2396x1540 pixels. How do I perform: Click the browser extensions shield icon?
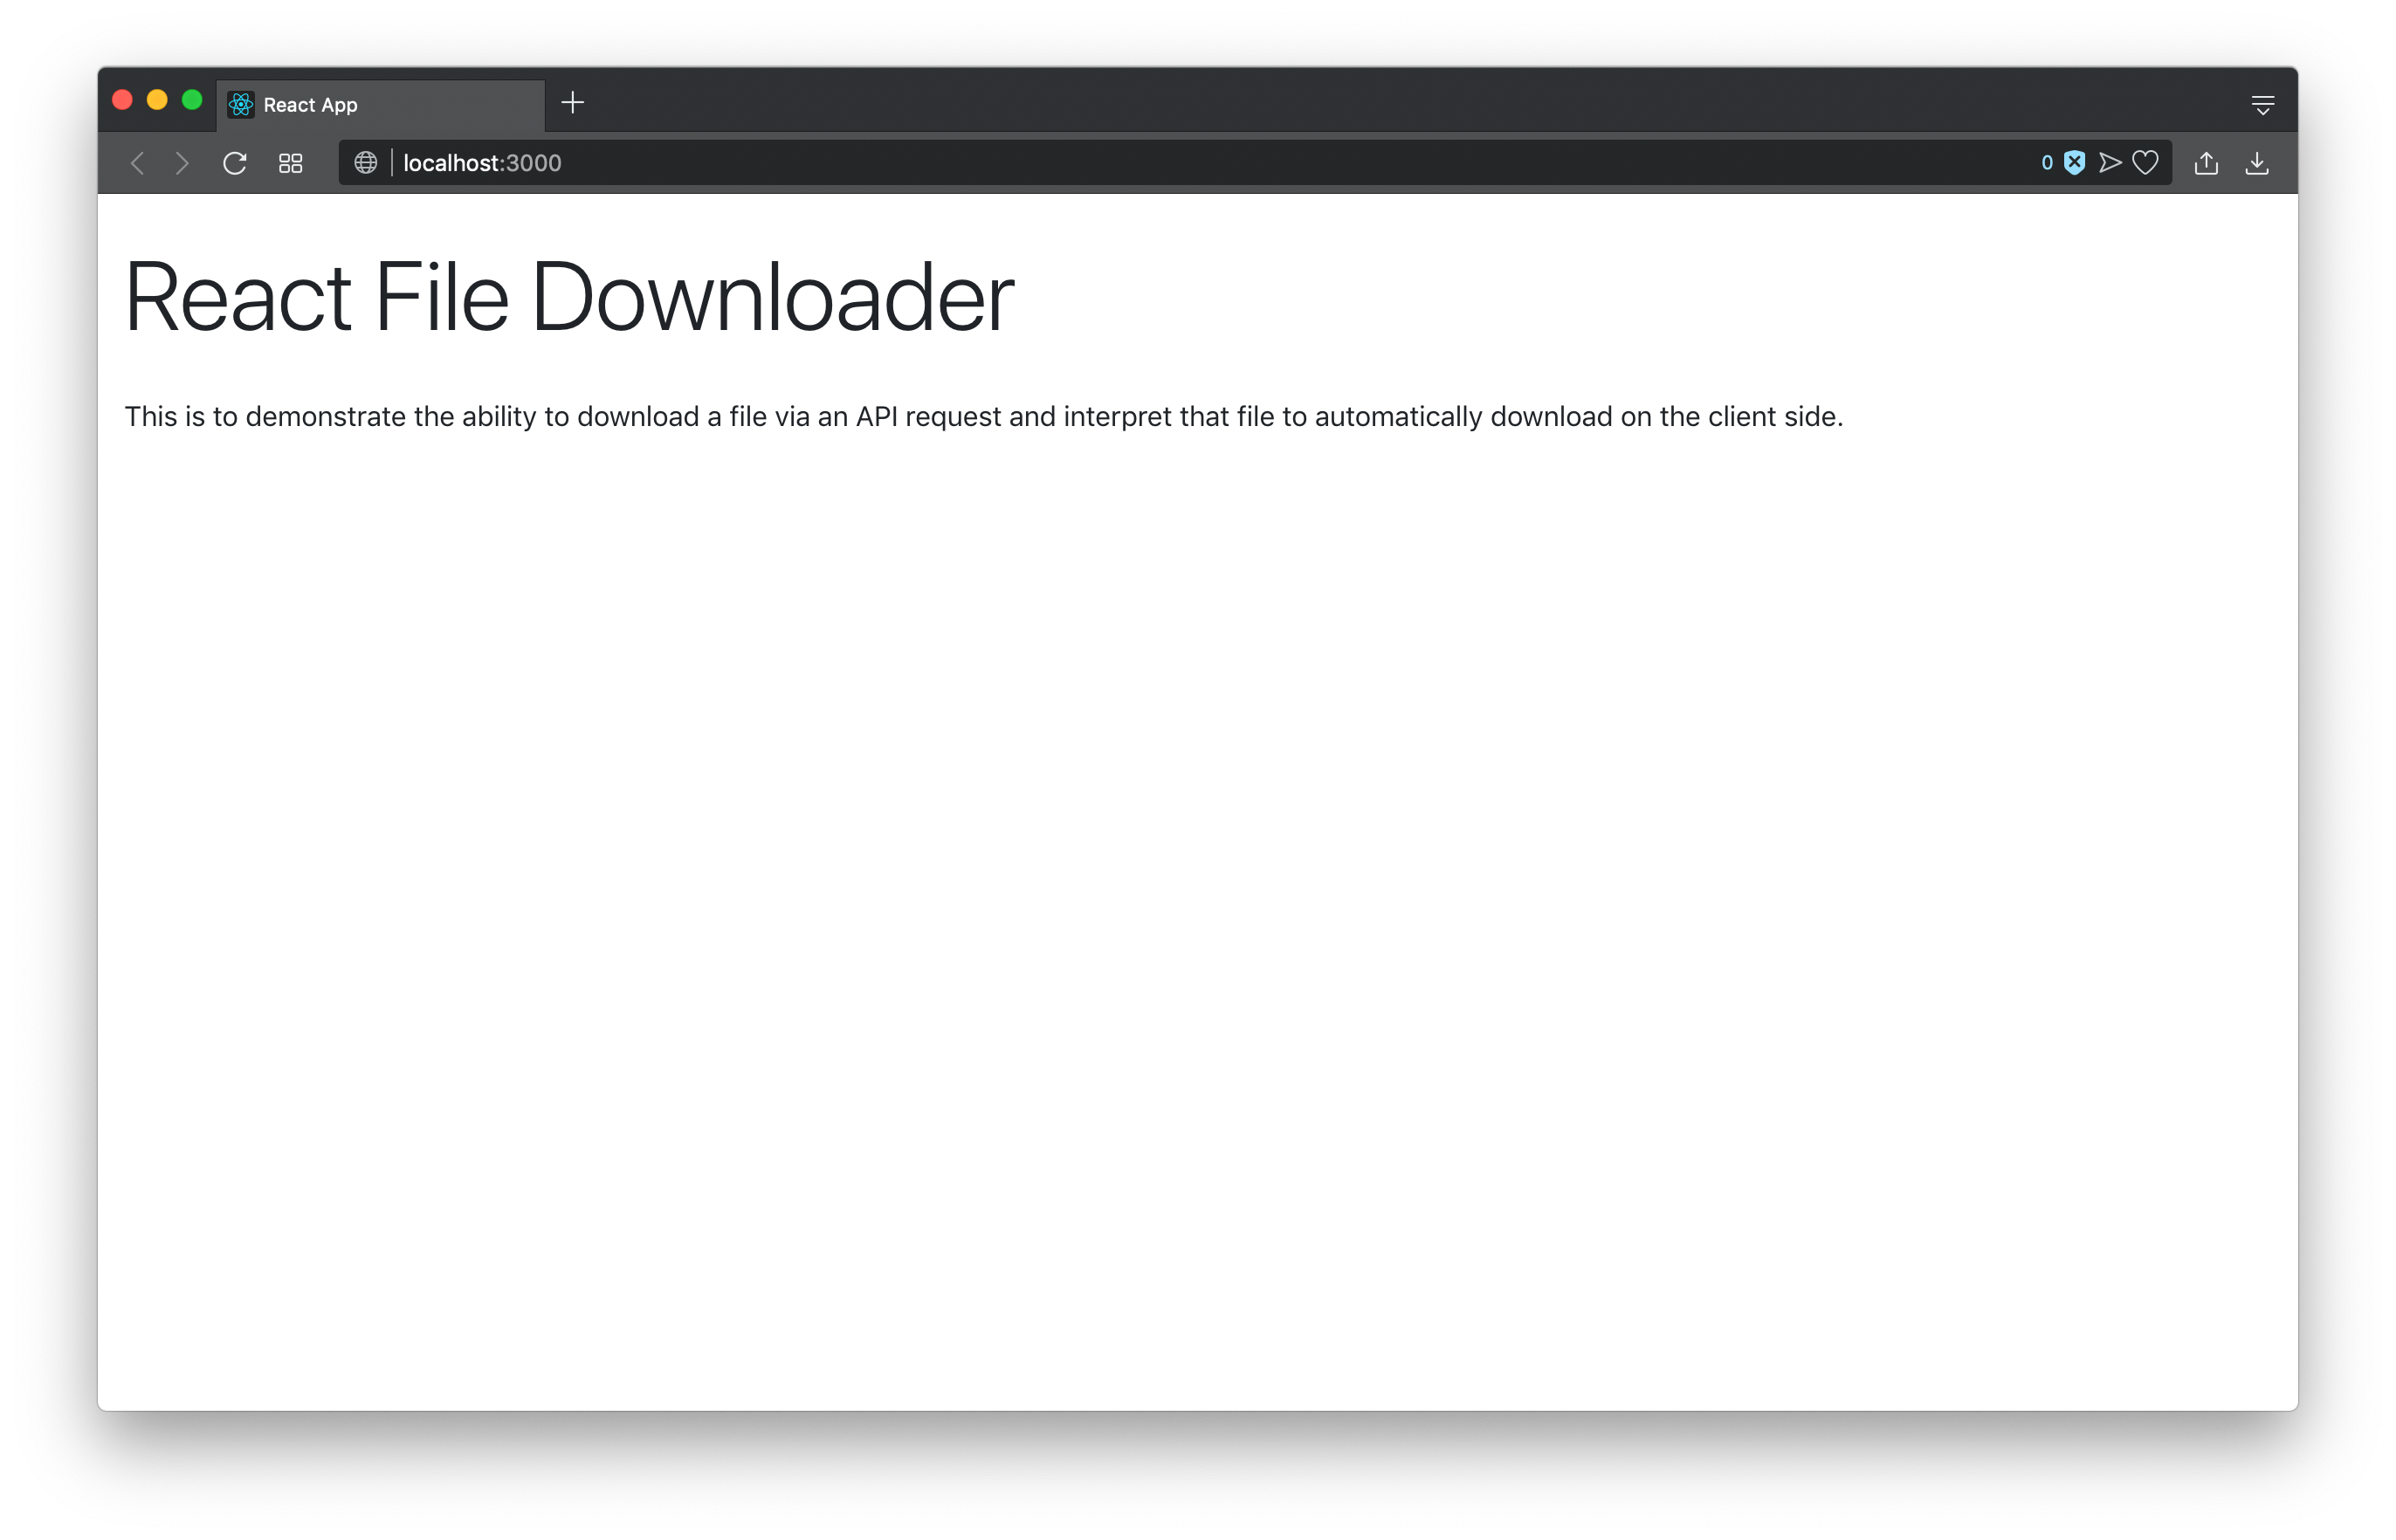(2073, 162)
